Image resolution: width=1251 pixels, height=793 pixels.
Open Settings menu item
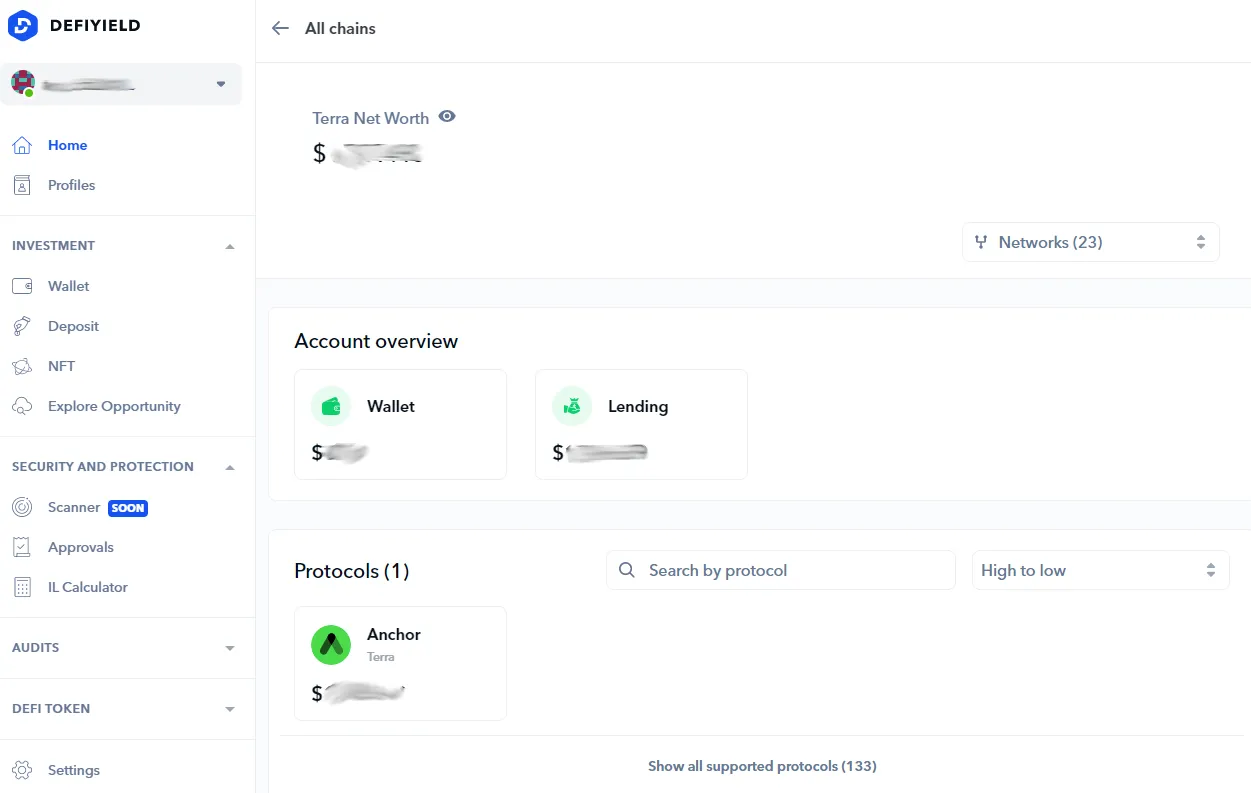74,770
